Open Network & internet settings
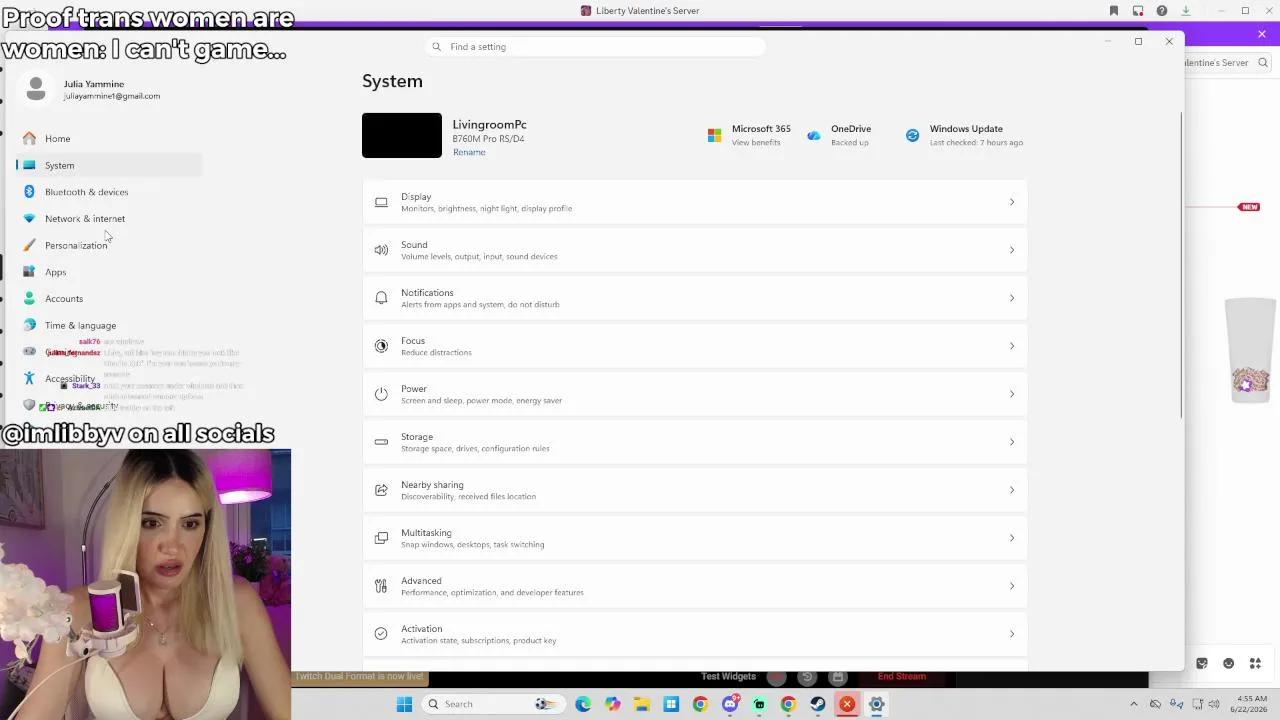 pos(110,219)
